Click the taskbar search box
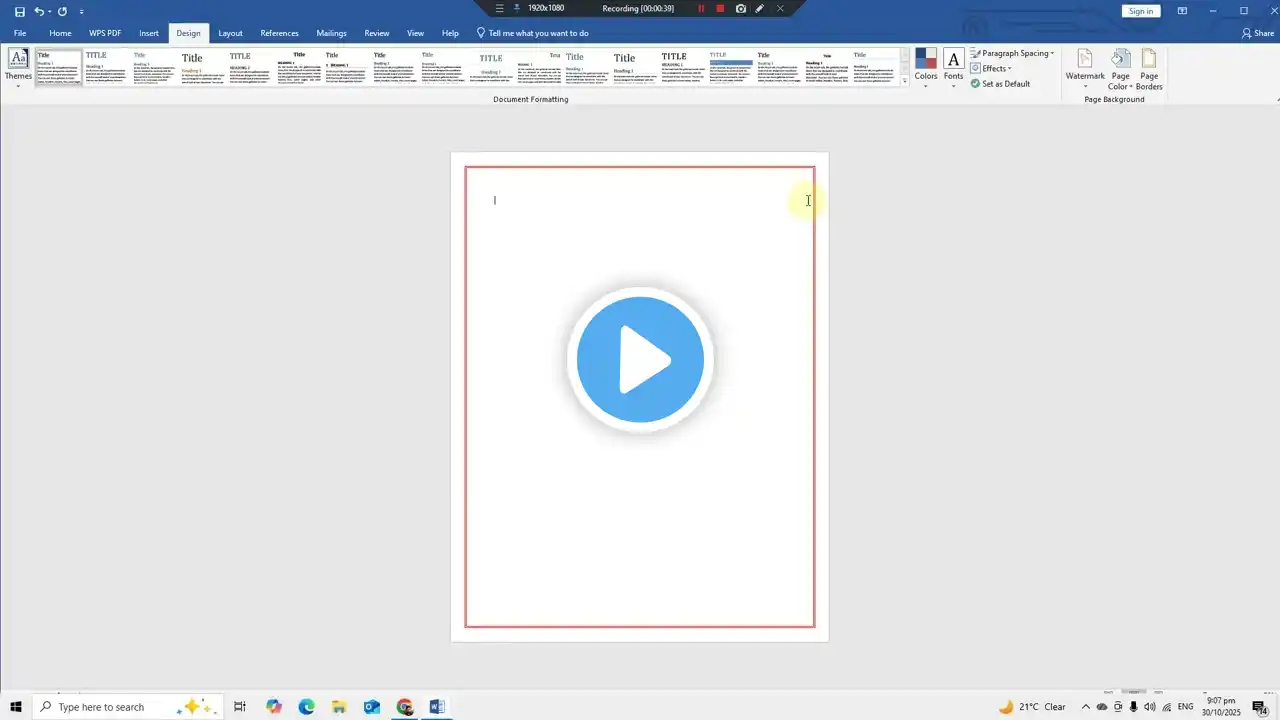Viewport: 1280px width, 720px height. click(x=126, y=707)
